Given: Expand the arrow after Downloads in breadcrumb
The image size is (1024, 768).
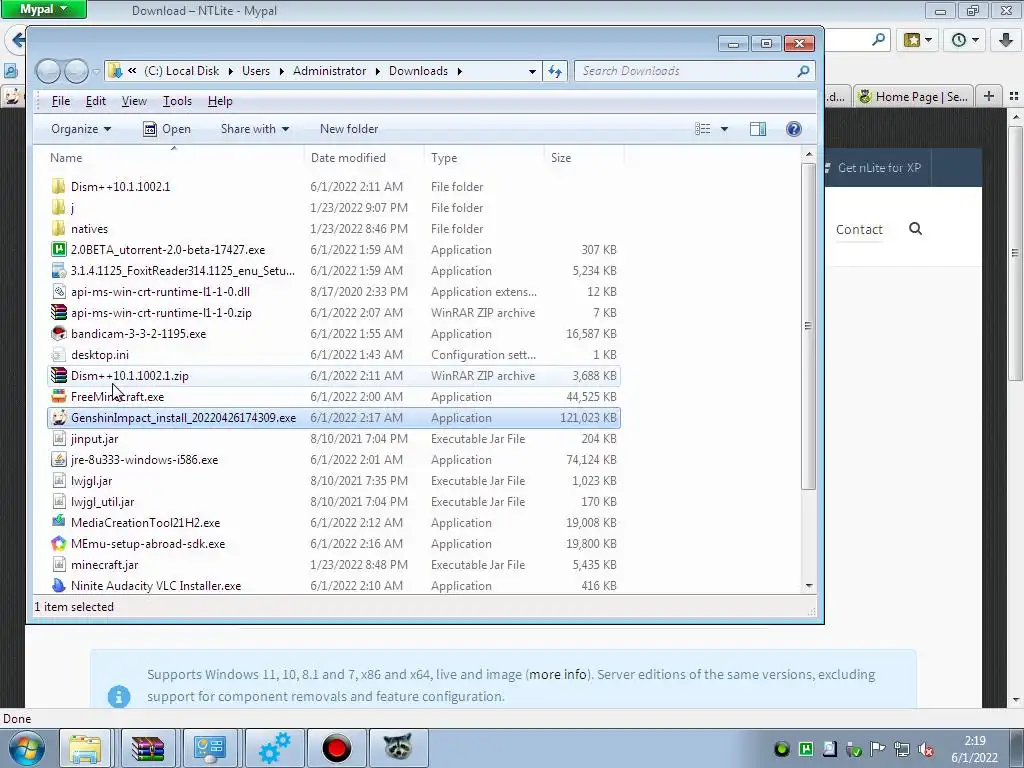Looking at the screenshot, I should click(x=460, y=71).
